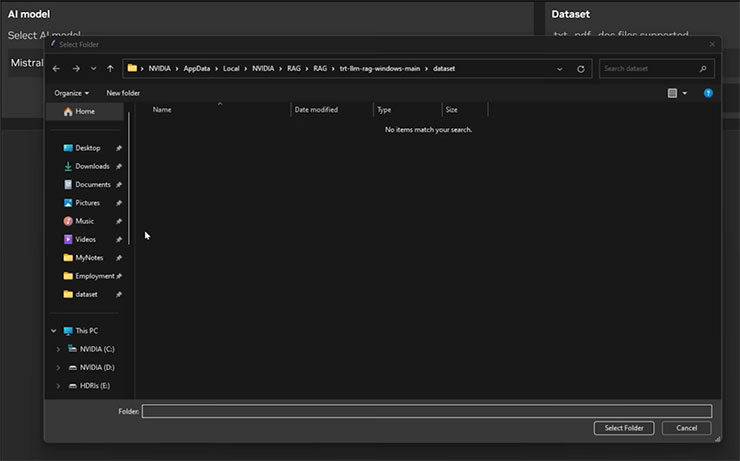
Task: Click the pin icon next to dataset
Action: [119, 294]
